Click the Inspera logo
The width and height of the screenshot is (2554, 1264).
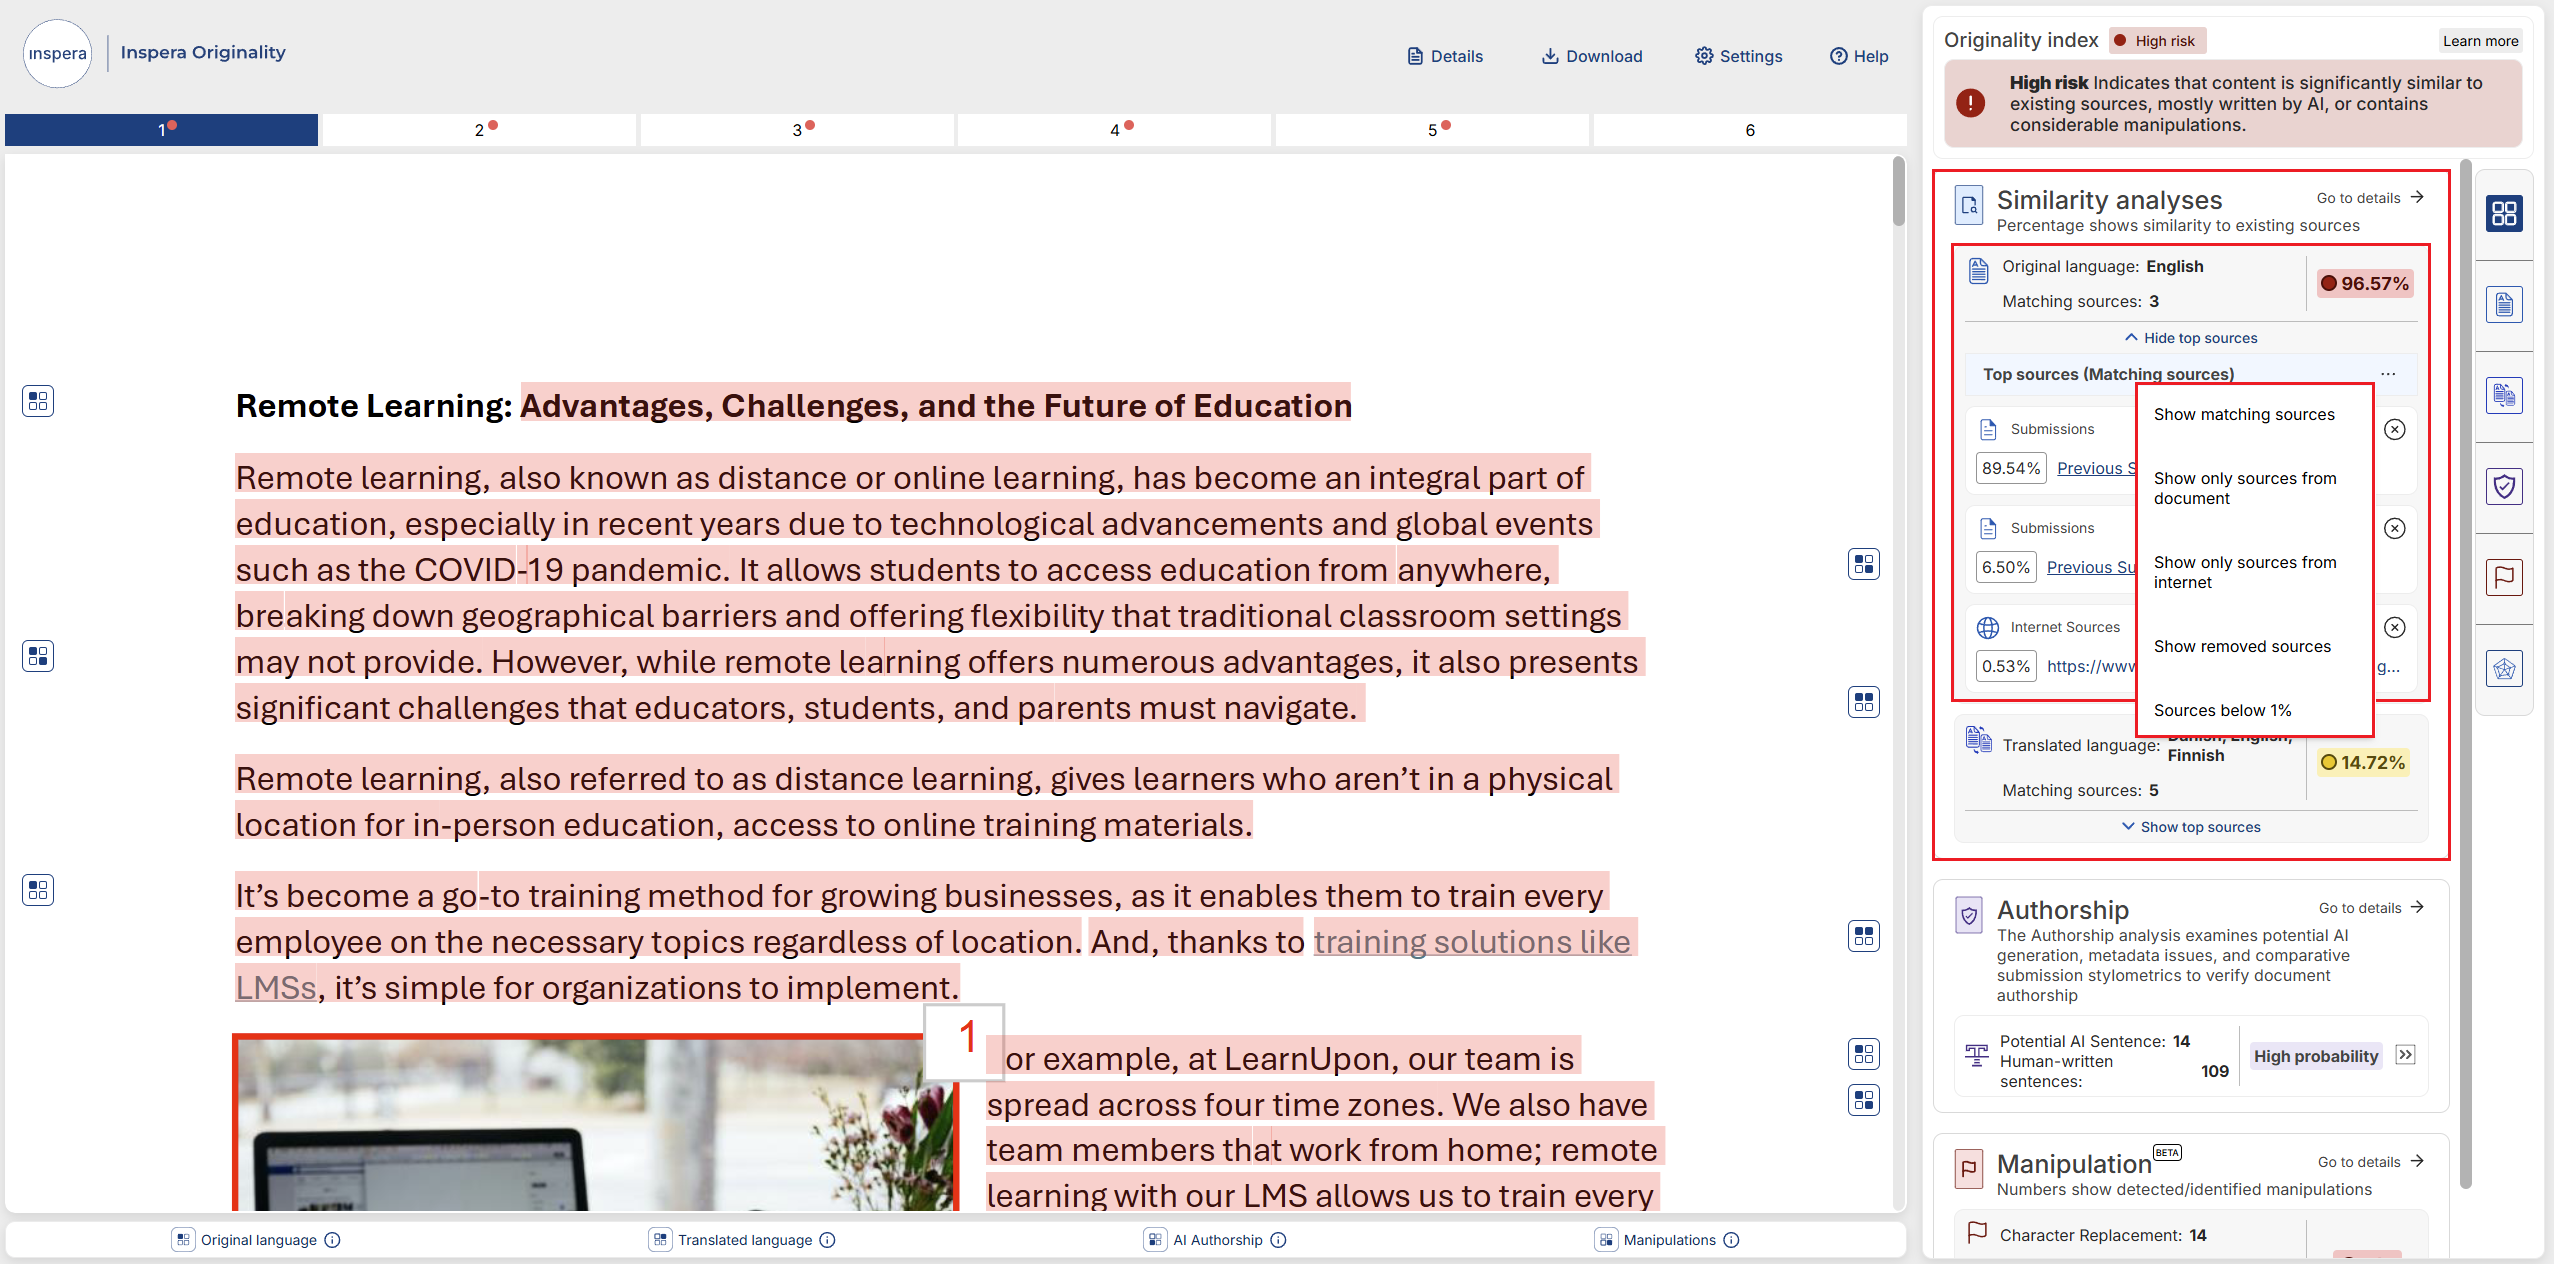click(57, 53)
